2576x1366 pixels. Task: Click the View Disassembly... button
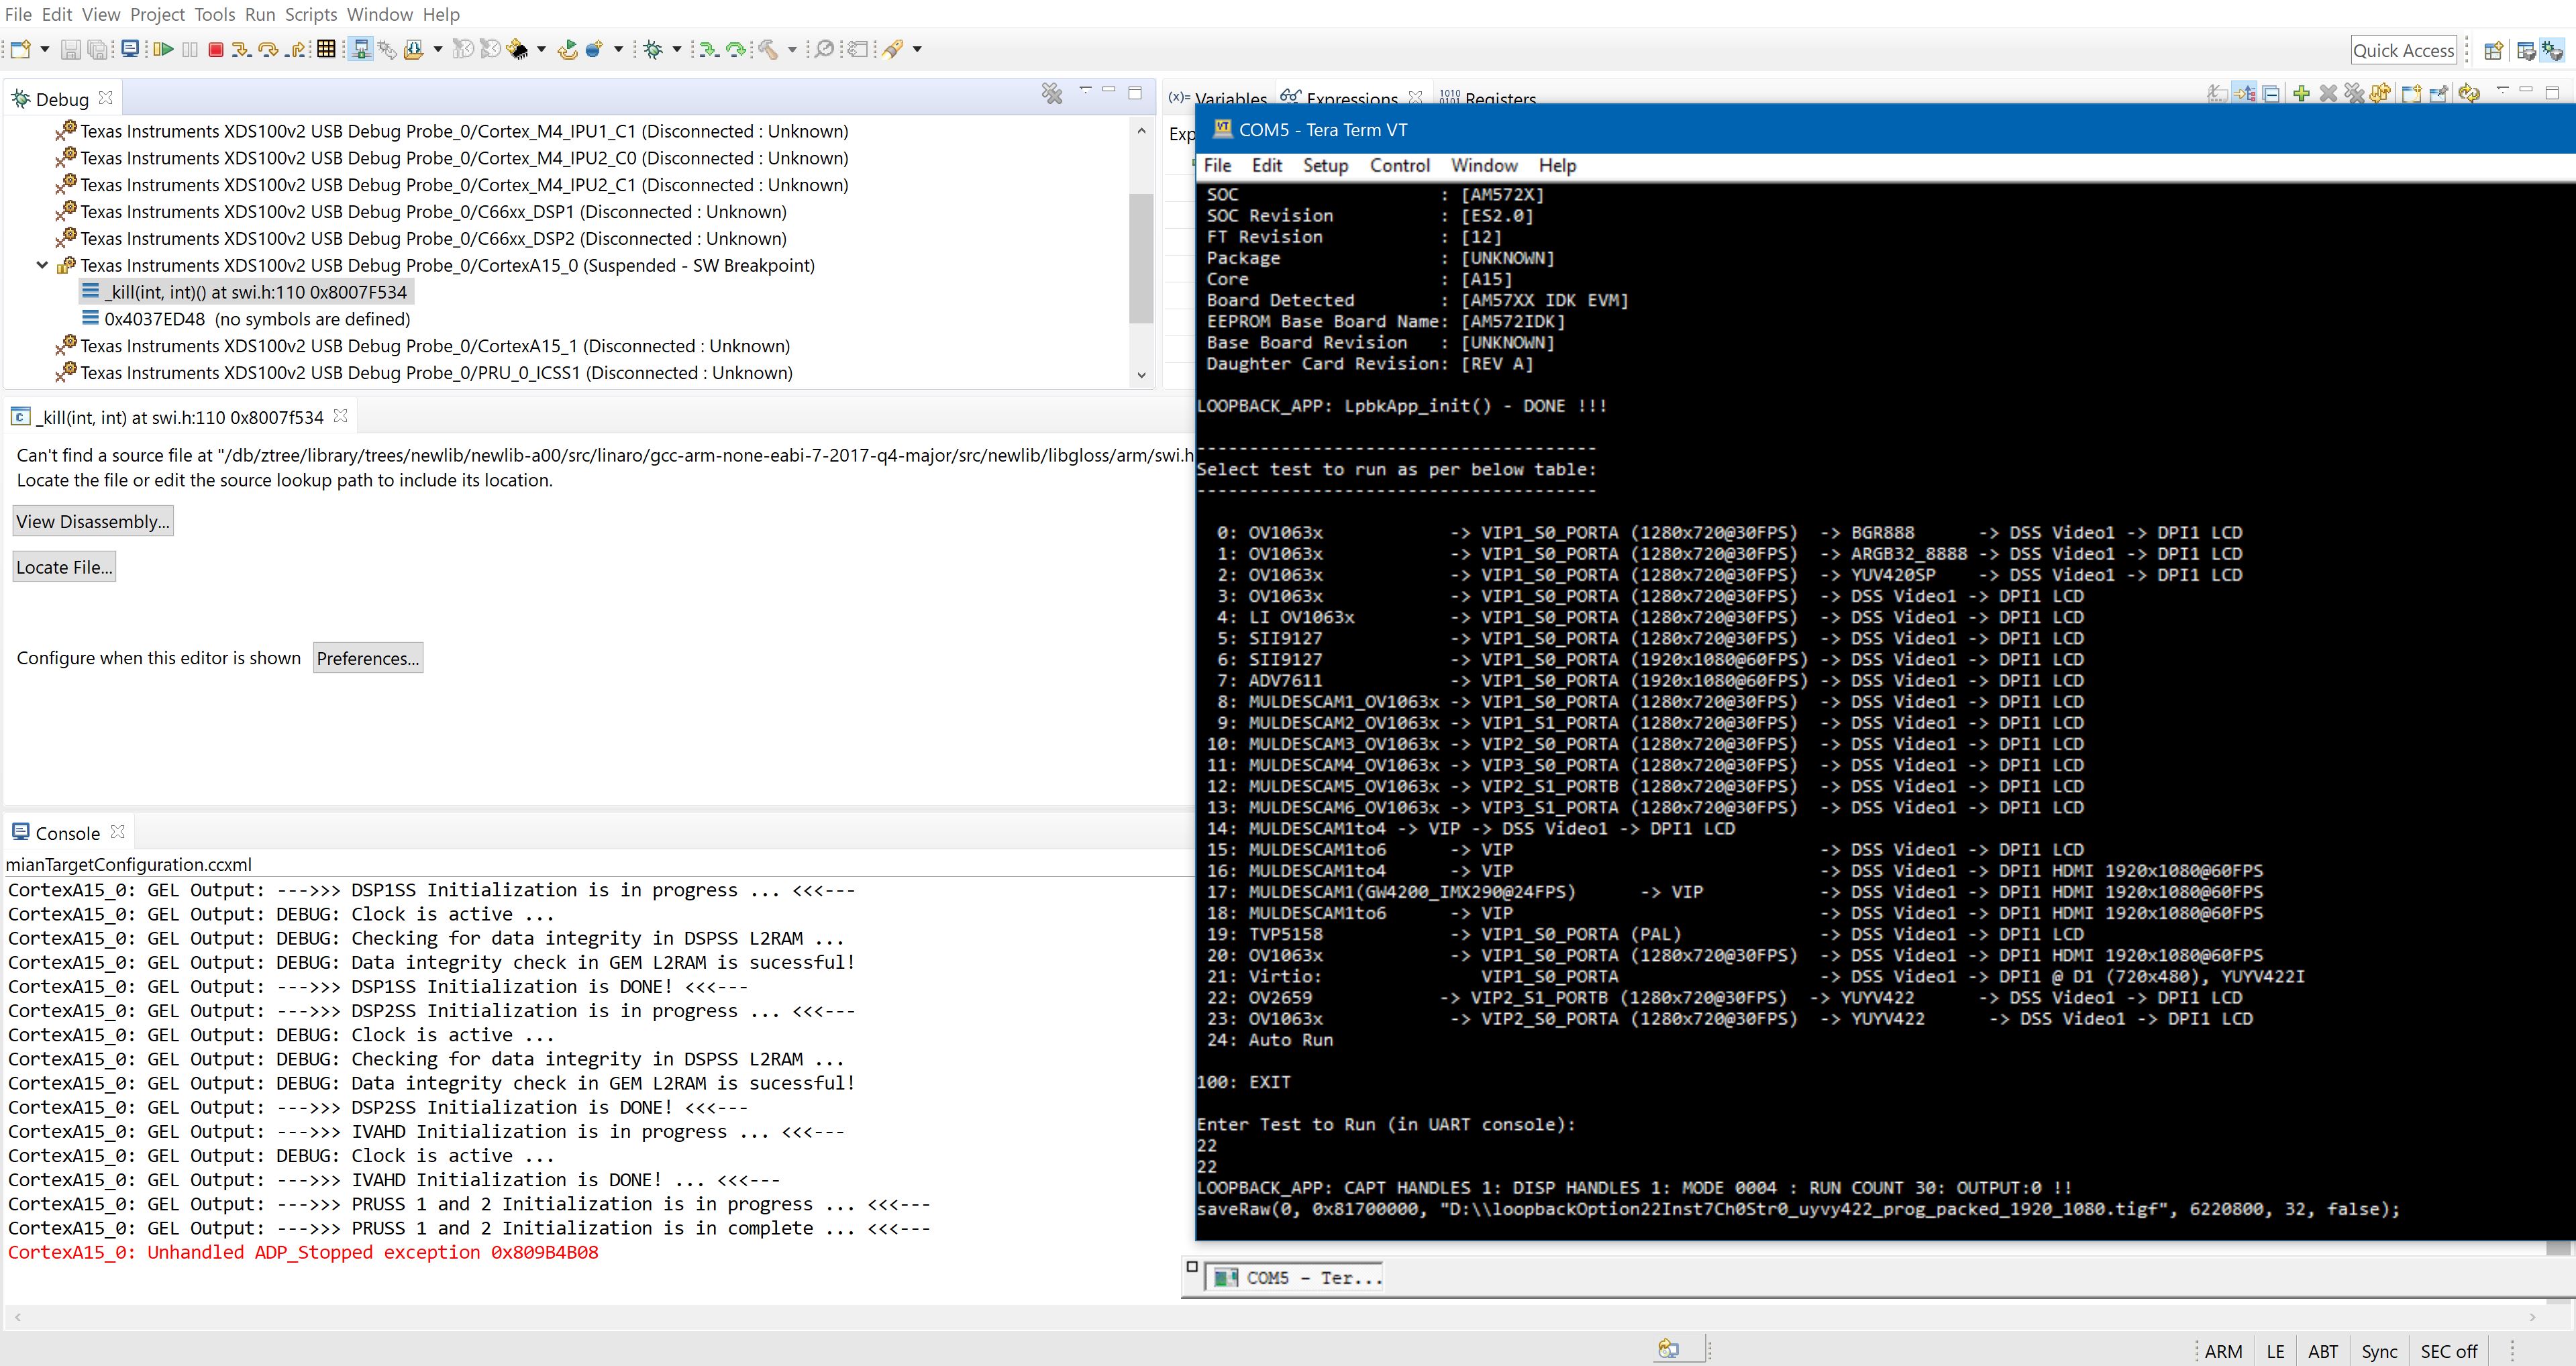click(93, 521)
